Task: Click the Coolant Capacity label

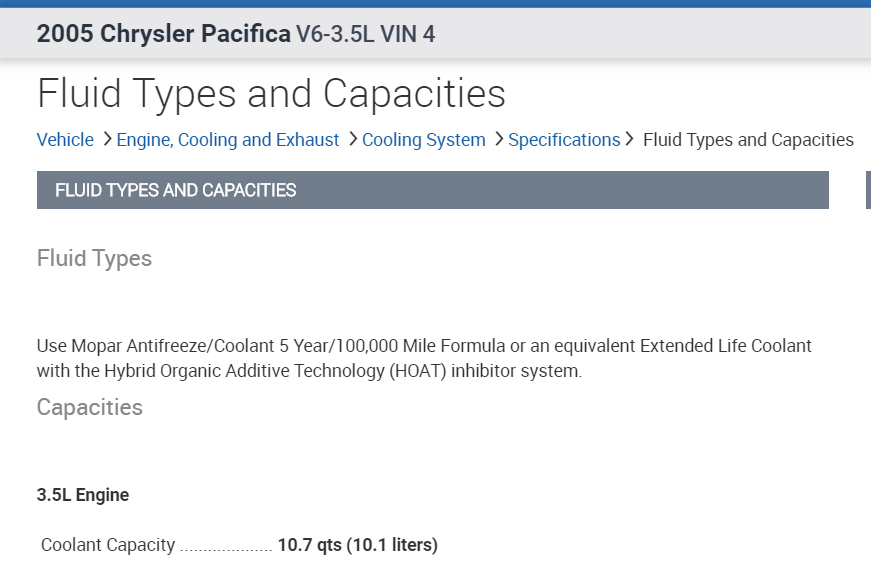Action: 108,545
